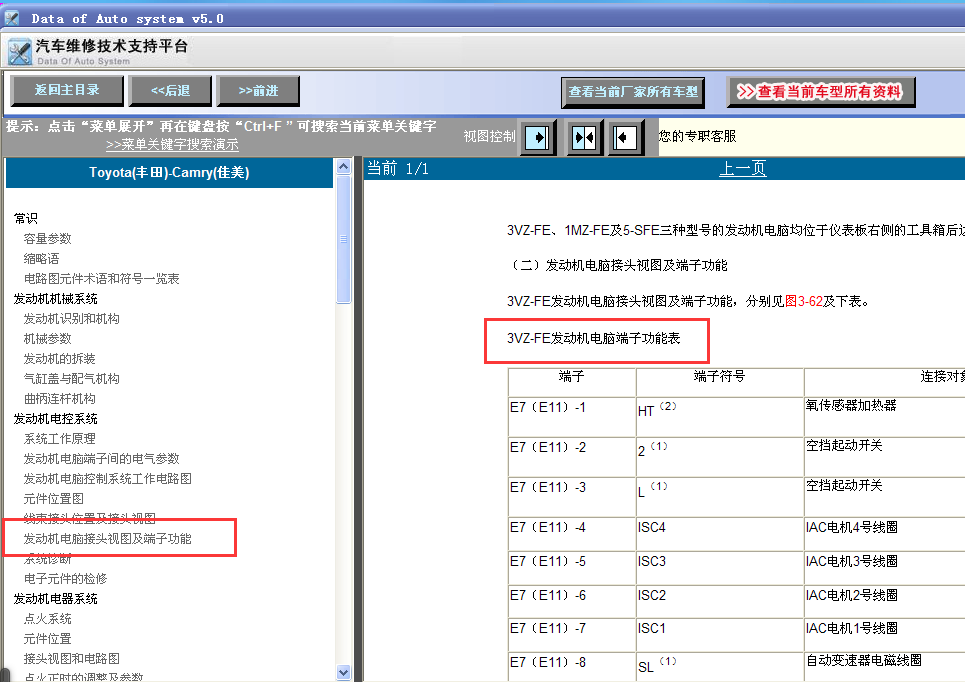Click the sidebar vertical scrollbar thumb
Viewport: 965px width, 682px height.
coord(343,239)
